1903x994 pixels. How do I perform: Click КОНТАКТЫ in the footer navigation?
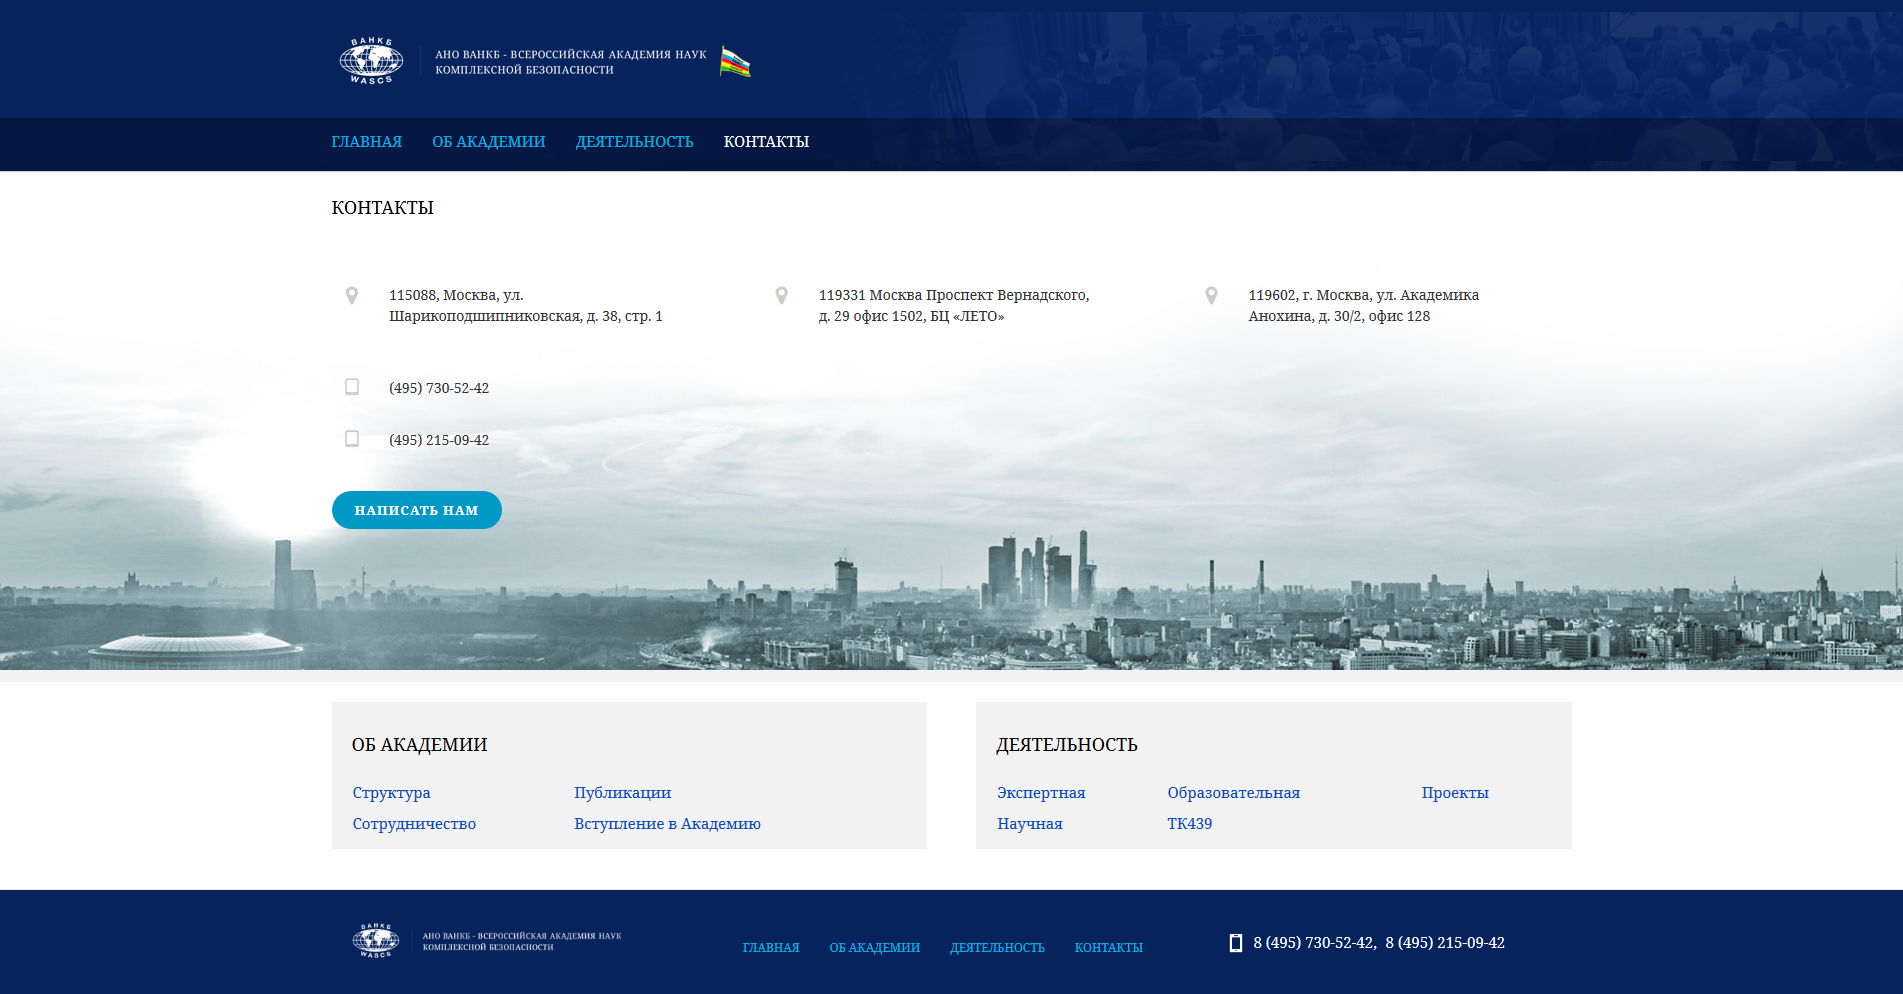[x=1108, y=948]
